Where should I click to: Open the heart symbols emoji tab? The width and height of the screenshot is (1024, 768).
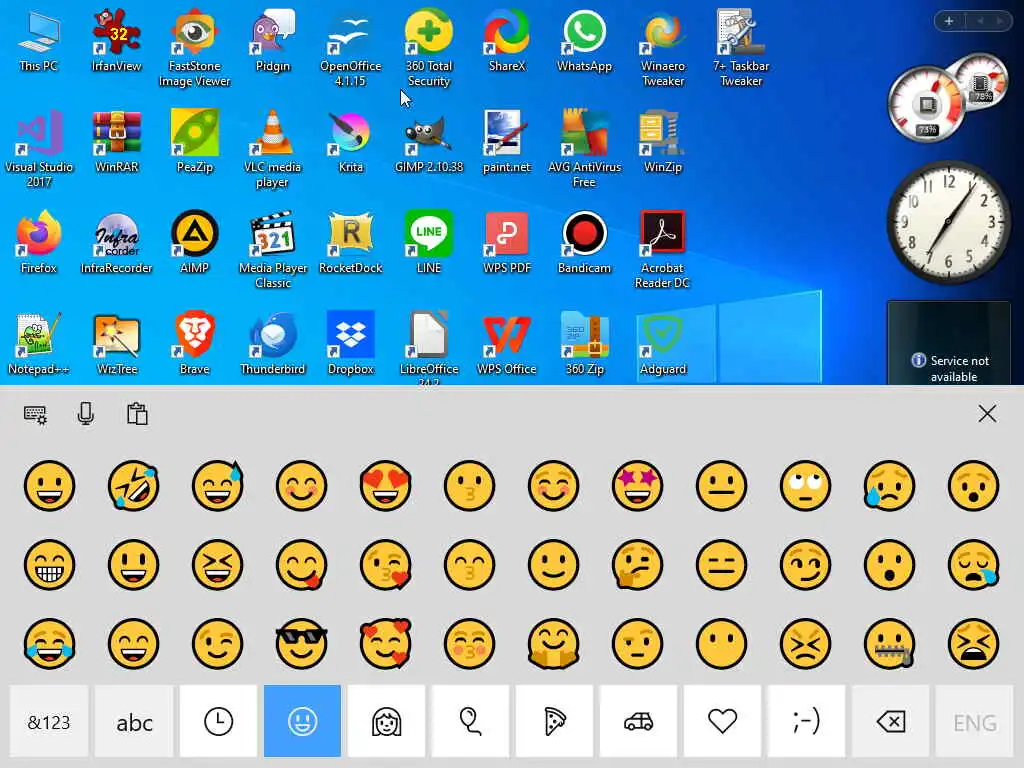pos(722,722)
